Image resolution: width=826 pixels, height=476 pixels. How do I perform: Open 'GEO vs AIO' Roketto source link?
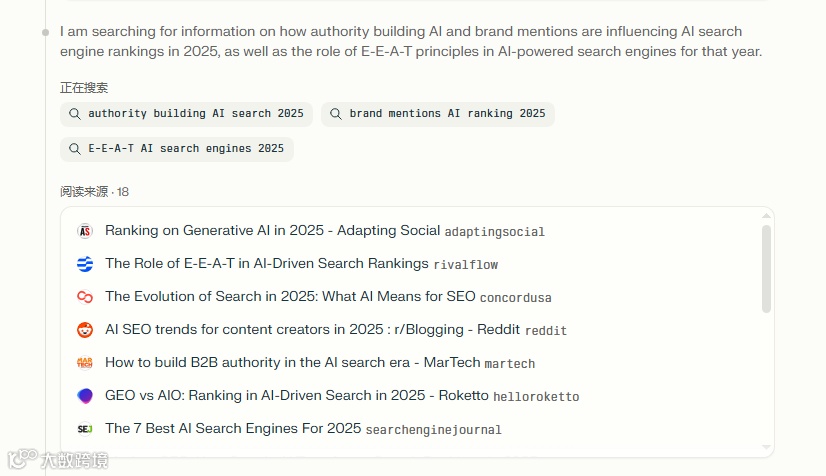[296, 396]
